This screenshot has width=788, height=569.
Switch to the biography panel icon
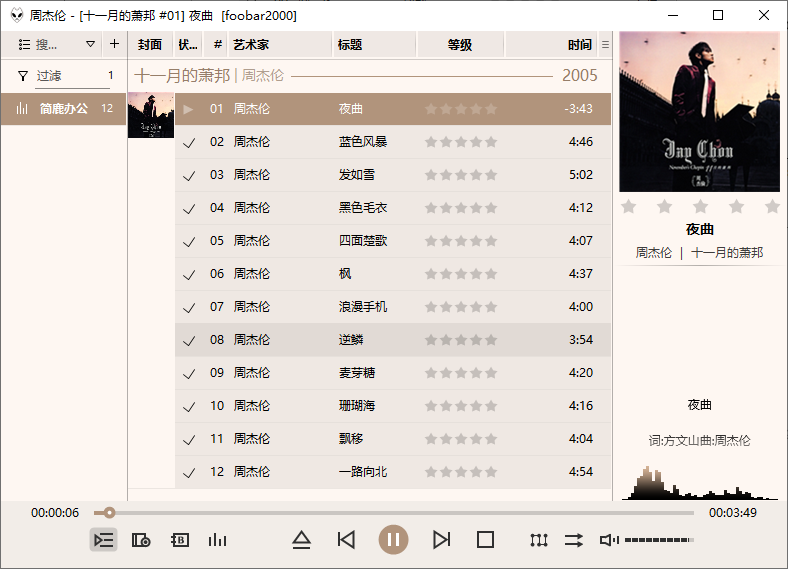pos(180,540)
